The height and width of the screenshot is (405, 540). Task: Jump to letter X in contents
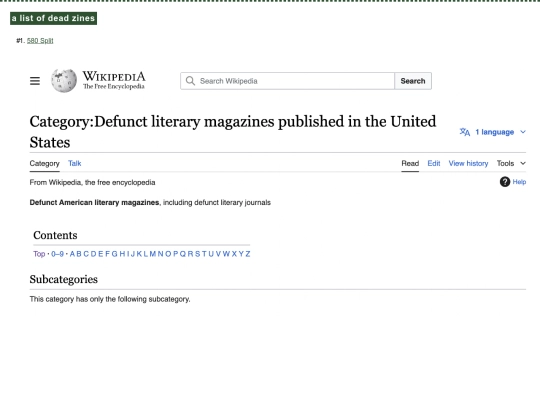[x=234, y=254]
